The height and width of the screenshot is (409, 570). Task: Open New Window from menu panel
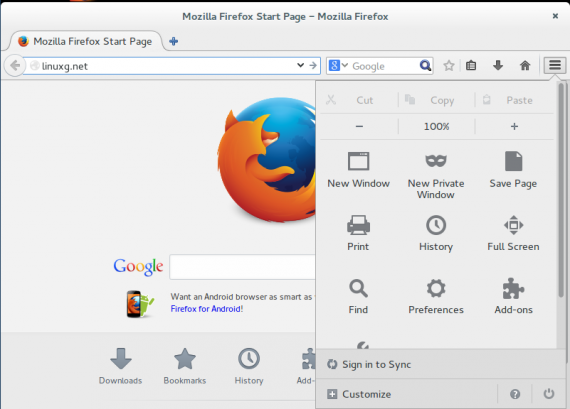[x=358, y=170]
